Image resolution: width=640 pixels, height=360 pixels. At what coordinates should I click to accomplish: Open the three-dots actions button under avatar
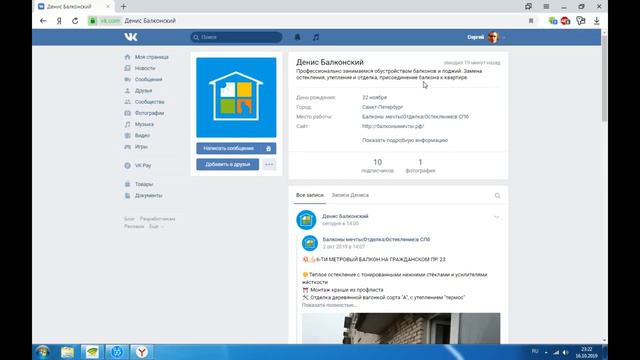[269, 164]
